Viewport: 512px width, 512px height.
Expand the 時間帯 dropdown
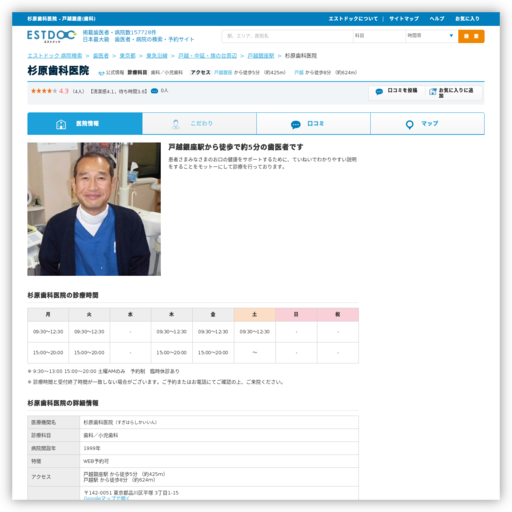tap(431, 36)
